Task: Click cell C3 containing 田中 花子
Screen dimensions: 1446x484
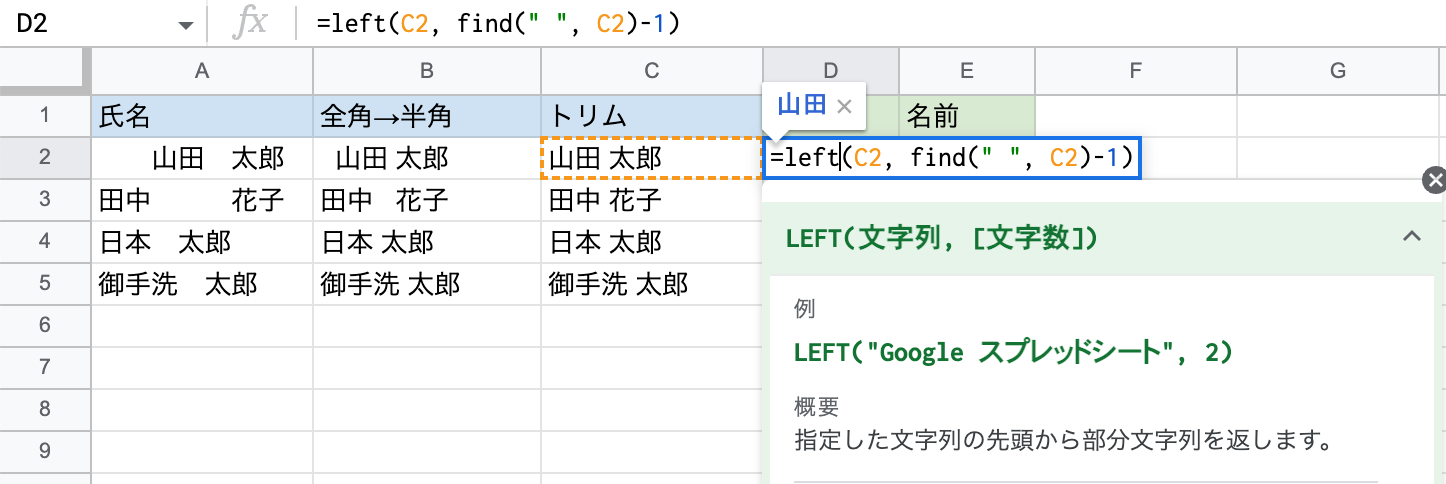Action: [651, 200]
